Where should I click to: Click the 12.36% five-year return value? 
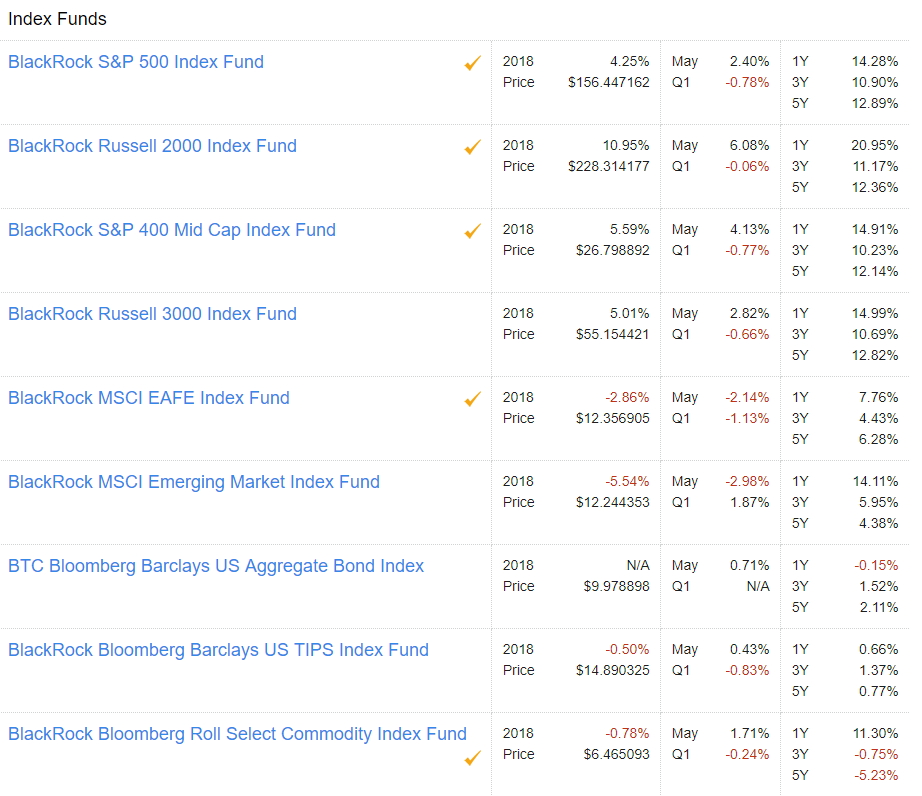[x=875, y=188]
